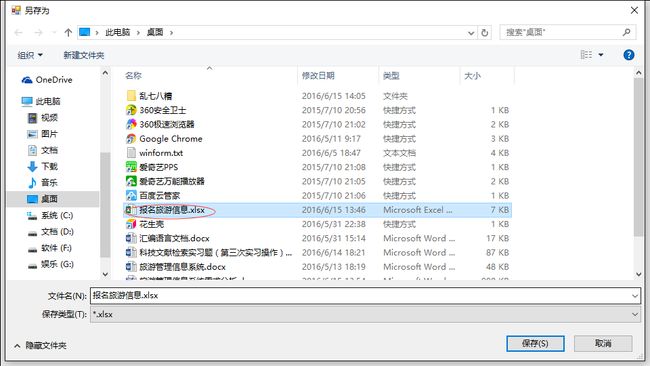Open 系统 (C:) drive

50,215
